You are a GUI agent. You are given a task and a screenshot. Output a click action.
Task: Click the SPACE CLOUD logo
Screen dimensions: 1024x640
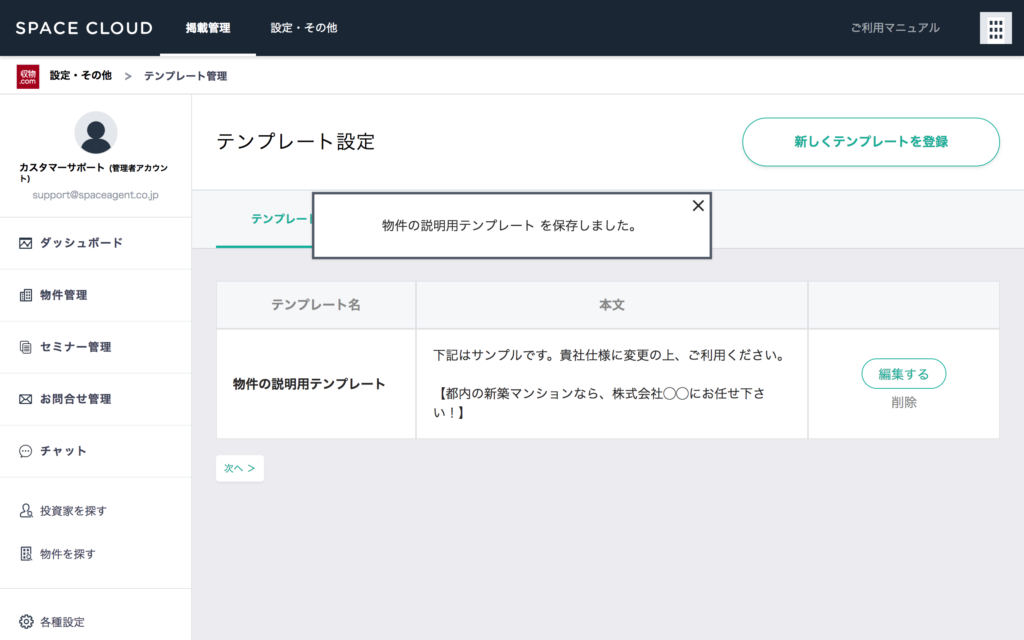click(x=84, y=28)
